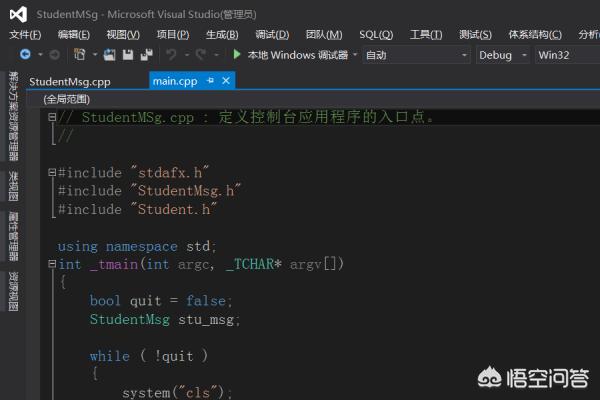
Task: Open the debugger target dropdown arrow
Action: (355, 54)
